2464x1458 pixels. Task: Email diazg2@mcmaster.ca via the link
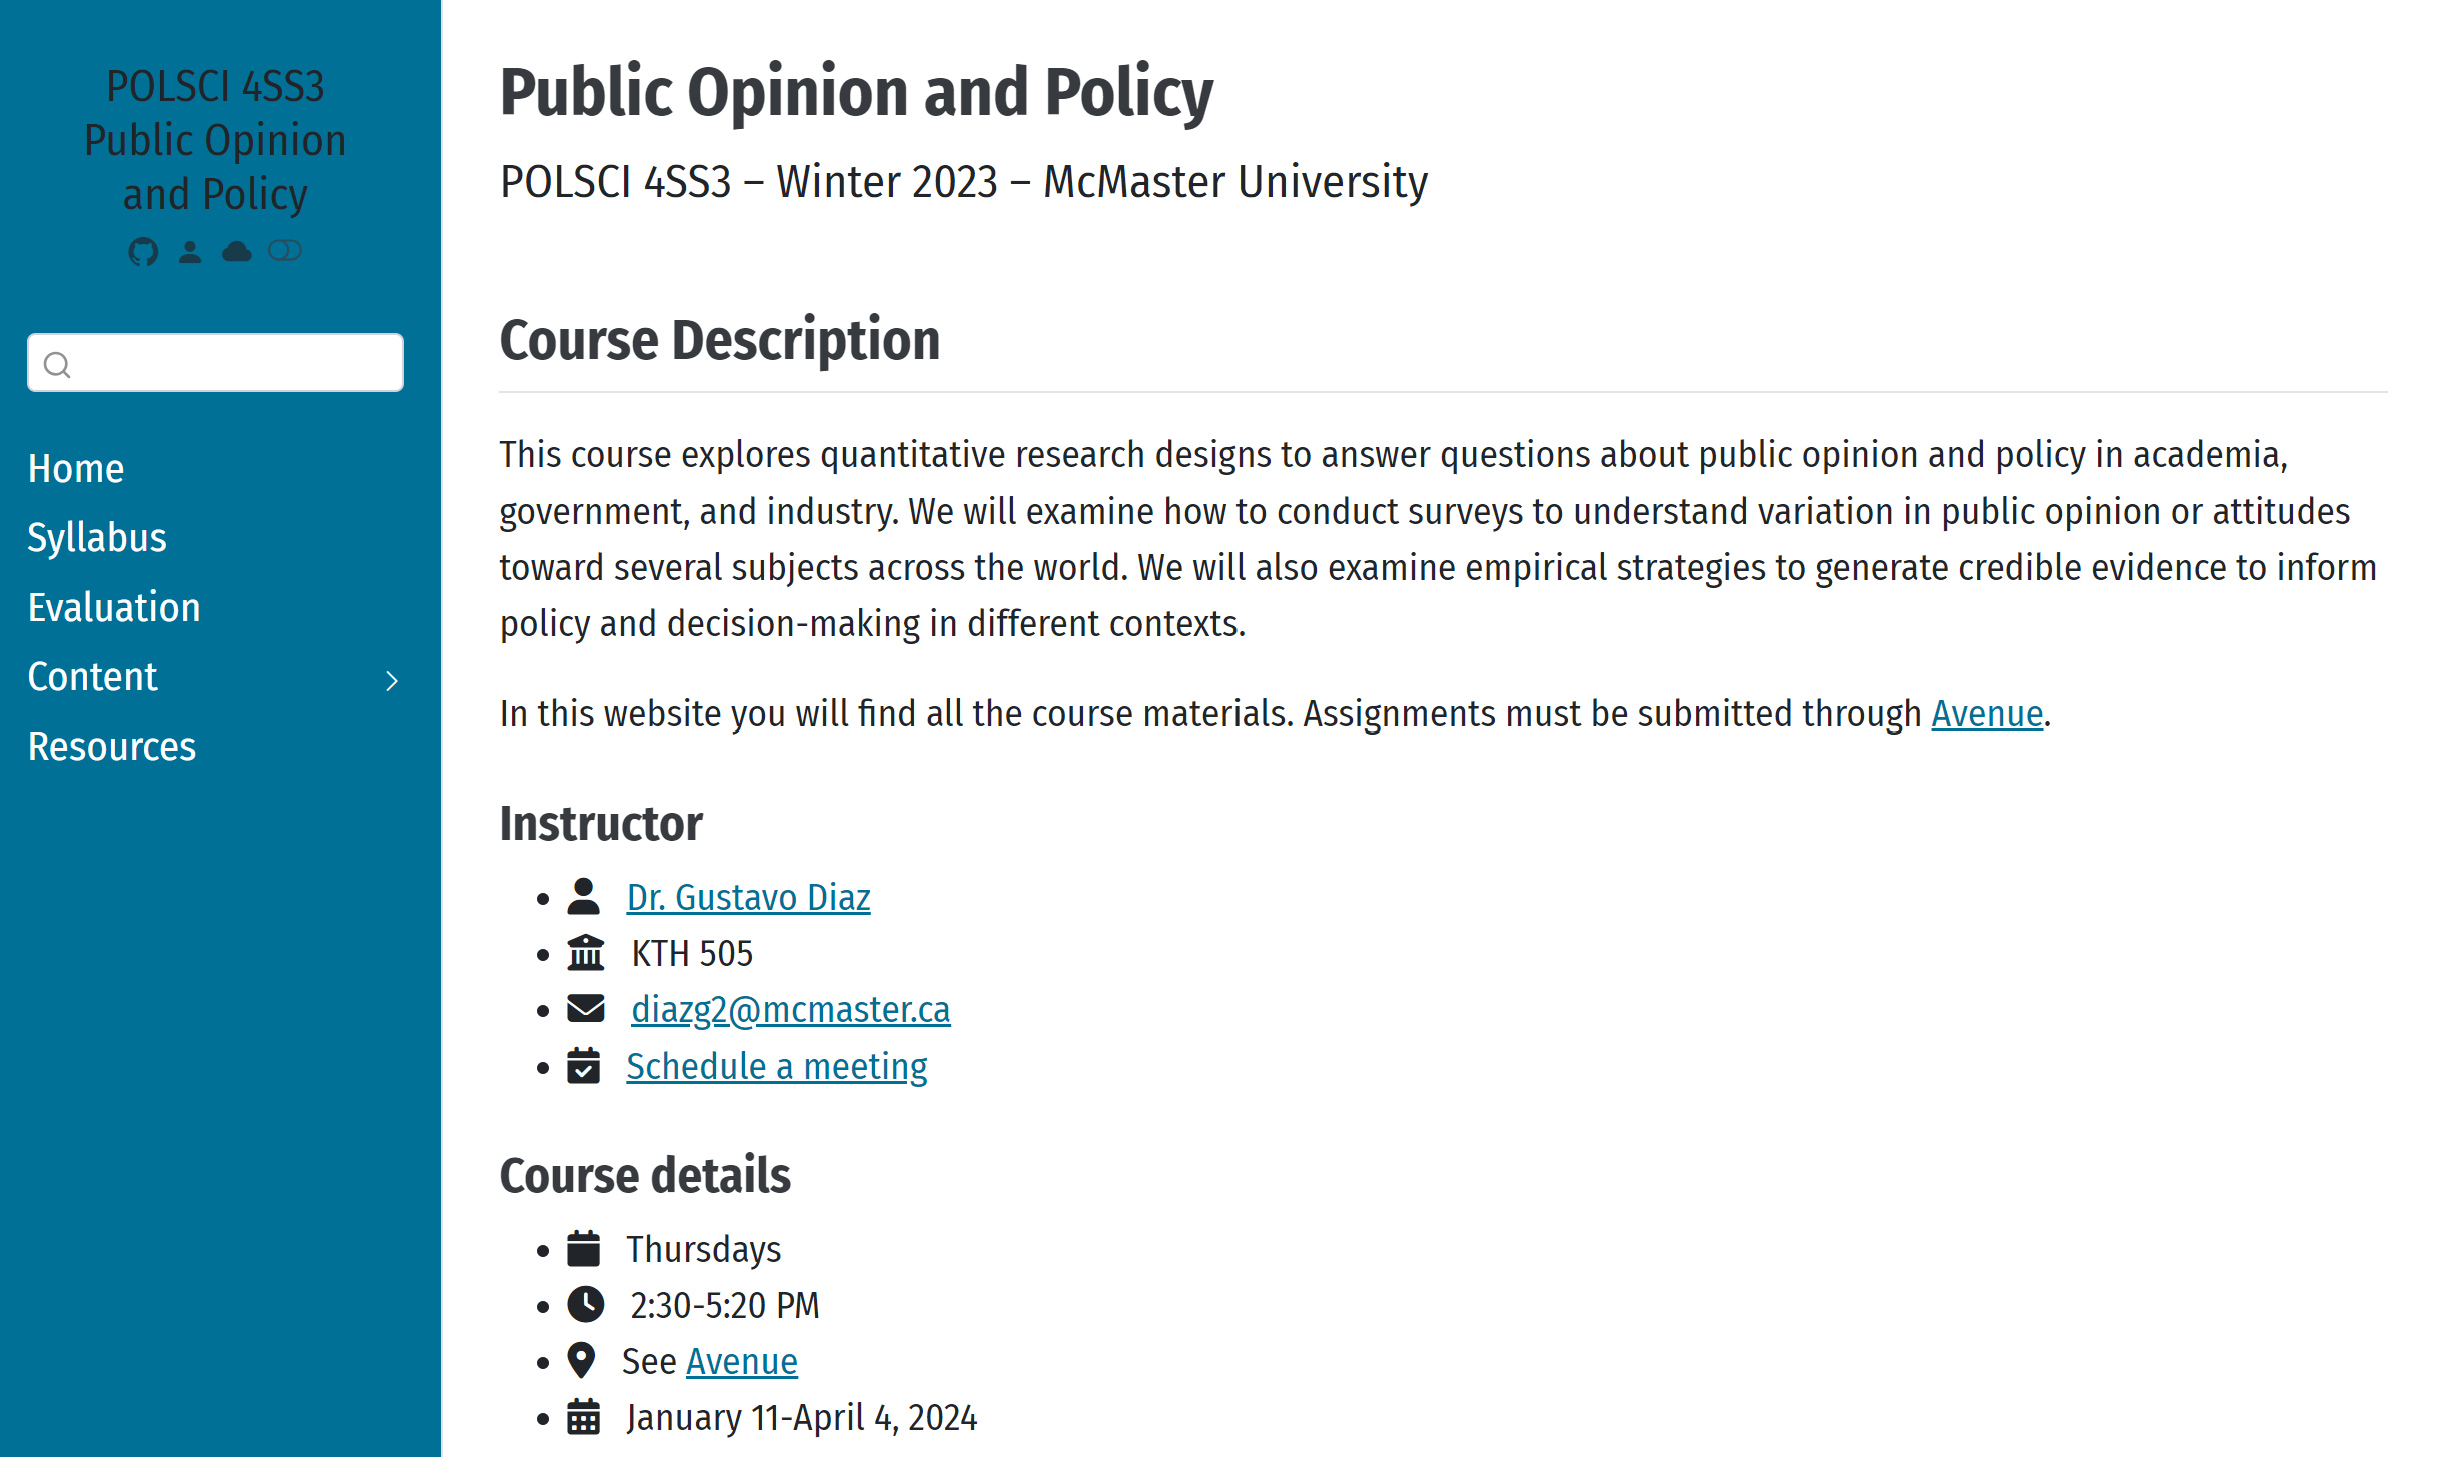(790, 1009)
